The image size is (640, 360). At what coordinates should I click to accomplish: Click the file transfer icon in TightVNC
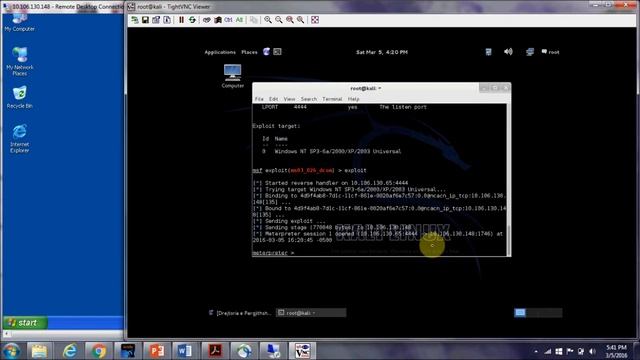[x=253, y=20]
